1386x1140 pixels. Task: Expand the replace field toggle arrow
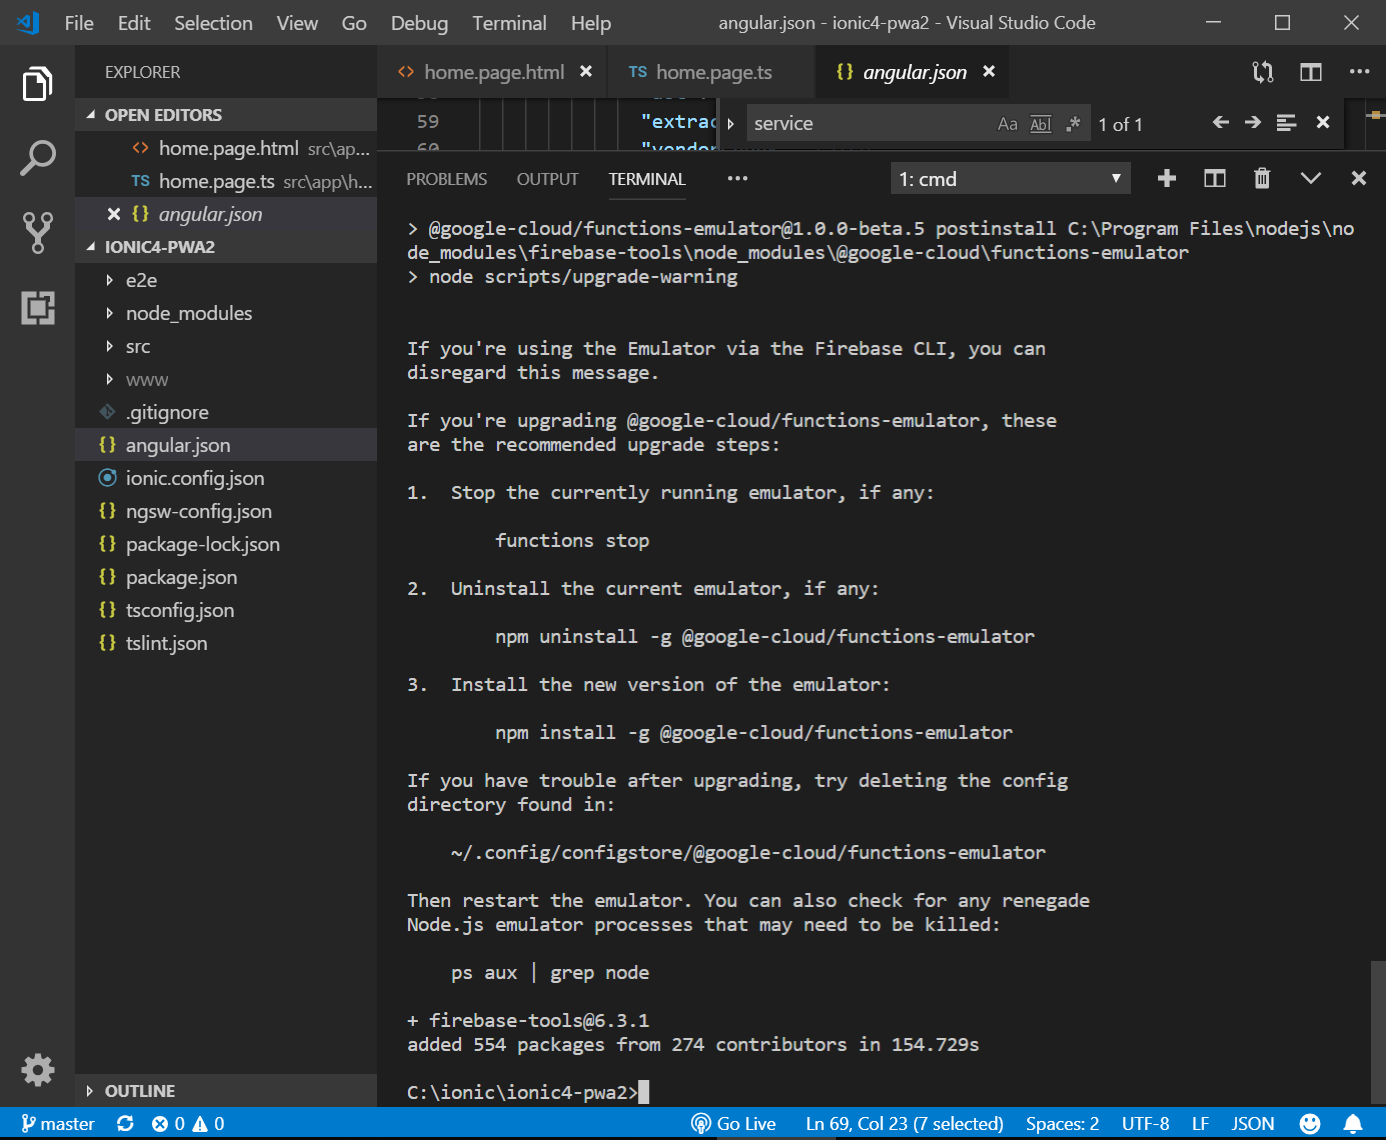(731, 124)
